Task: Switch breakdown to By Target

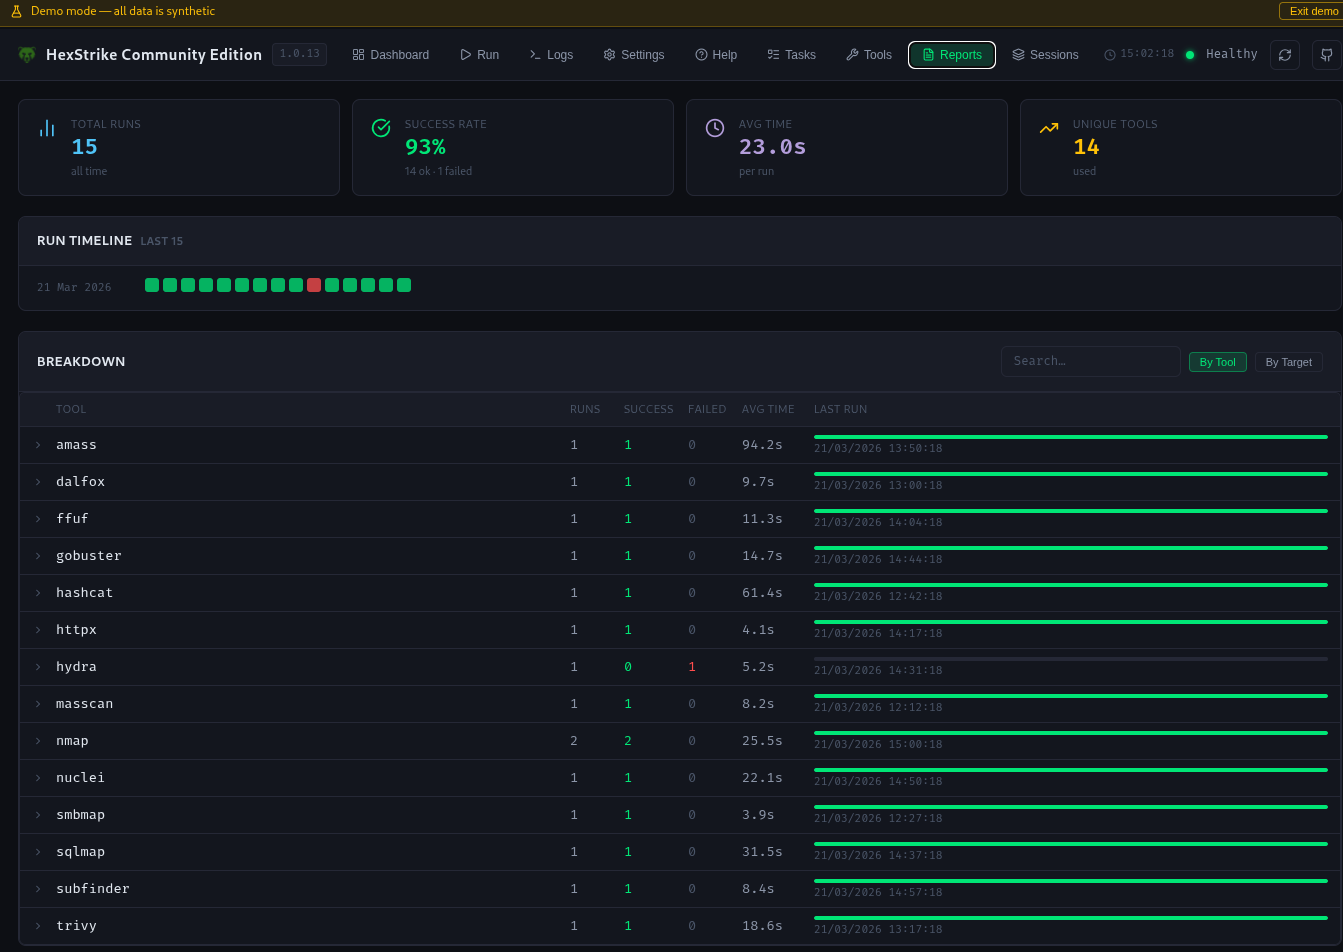Action: point(1289,362)
